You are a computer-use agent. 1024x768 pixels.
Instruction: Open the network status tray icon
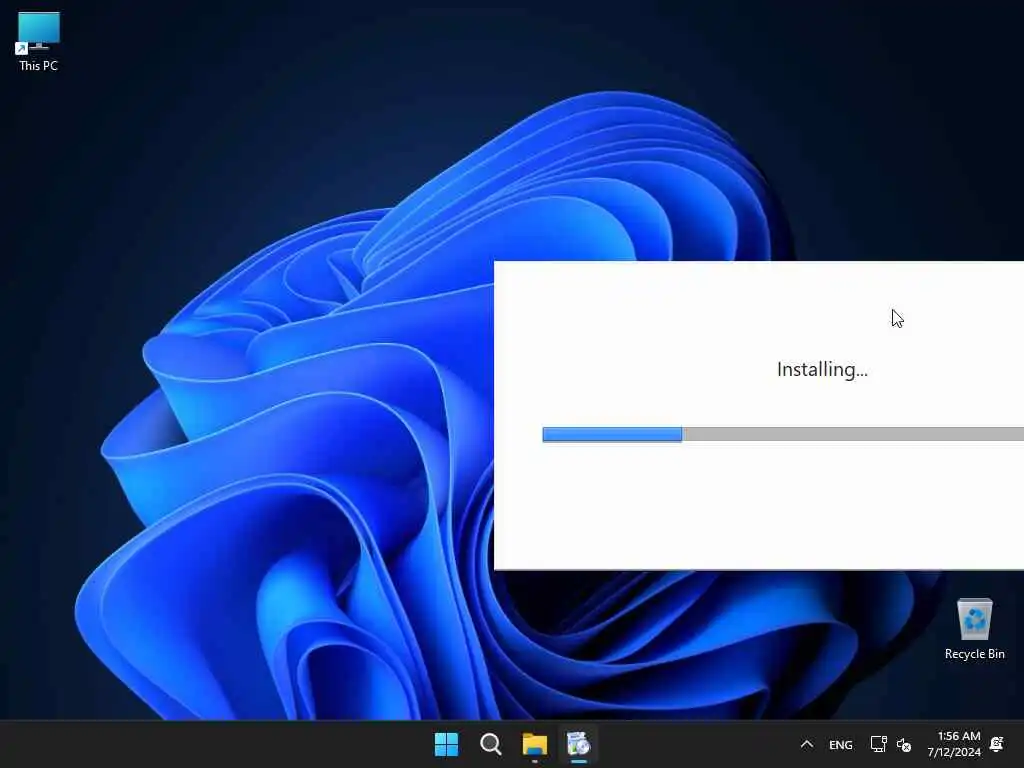click(878, 744)
